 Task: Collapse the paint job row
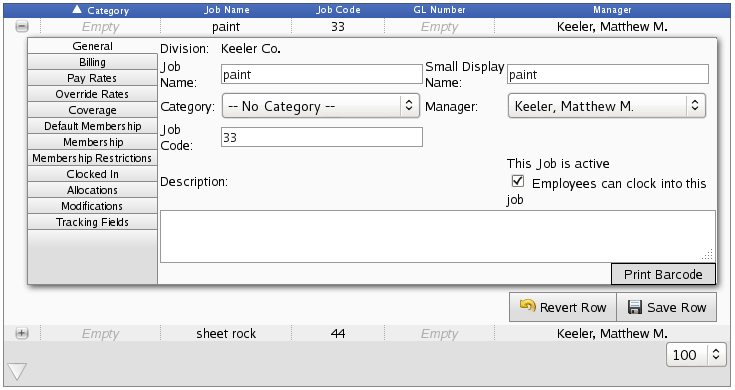pyautogui.click(x=22, y=27)
